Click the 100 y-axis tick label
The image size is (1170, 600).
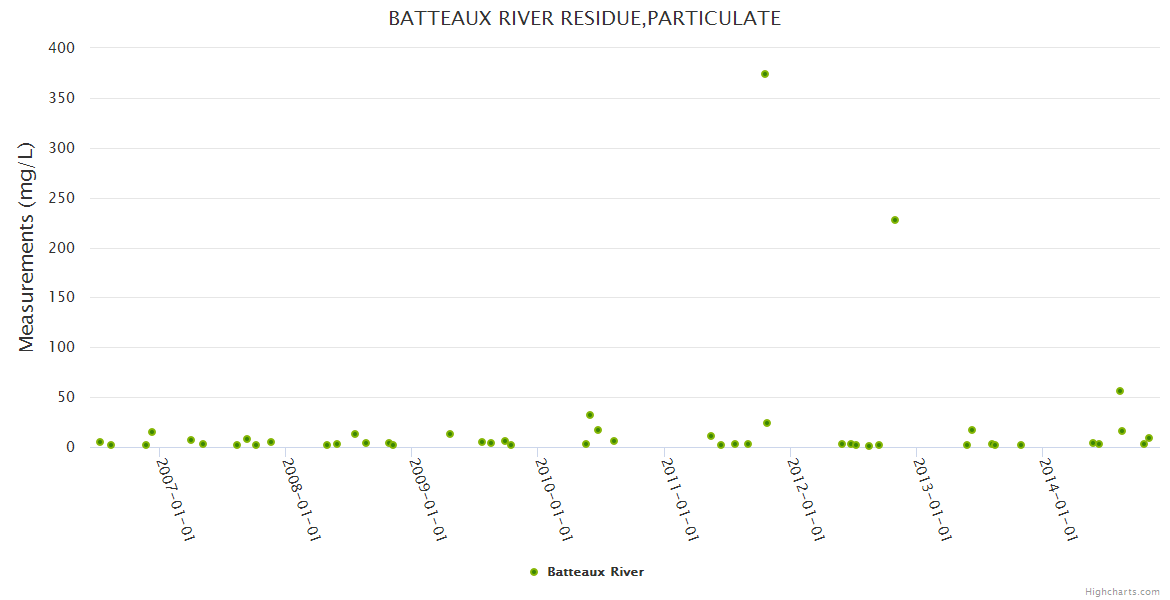[x=61, y=348]
